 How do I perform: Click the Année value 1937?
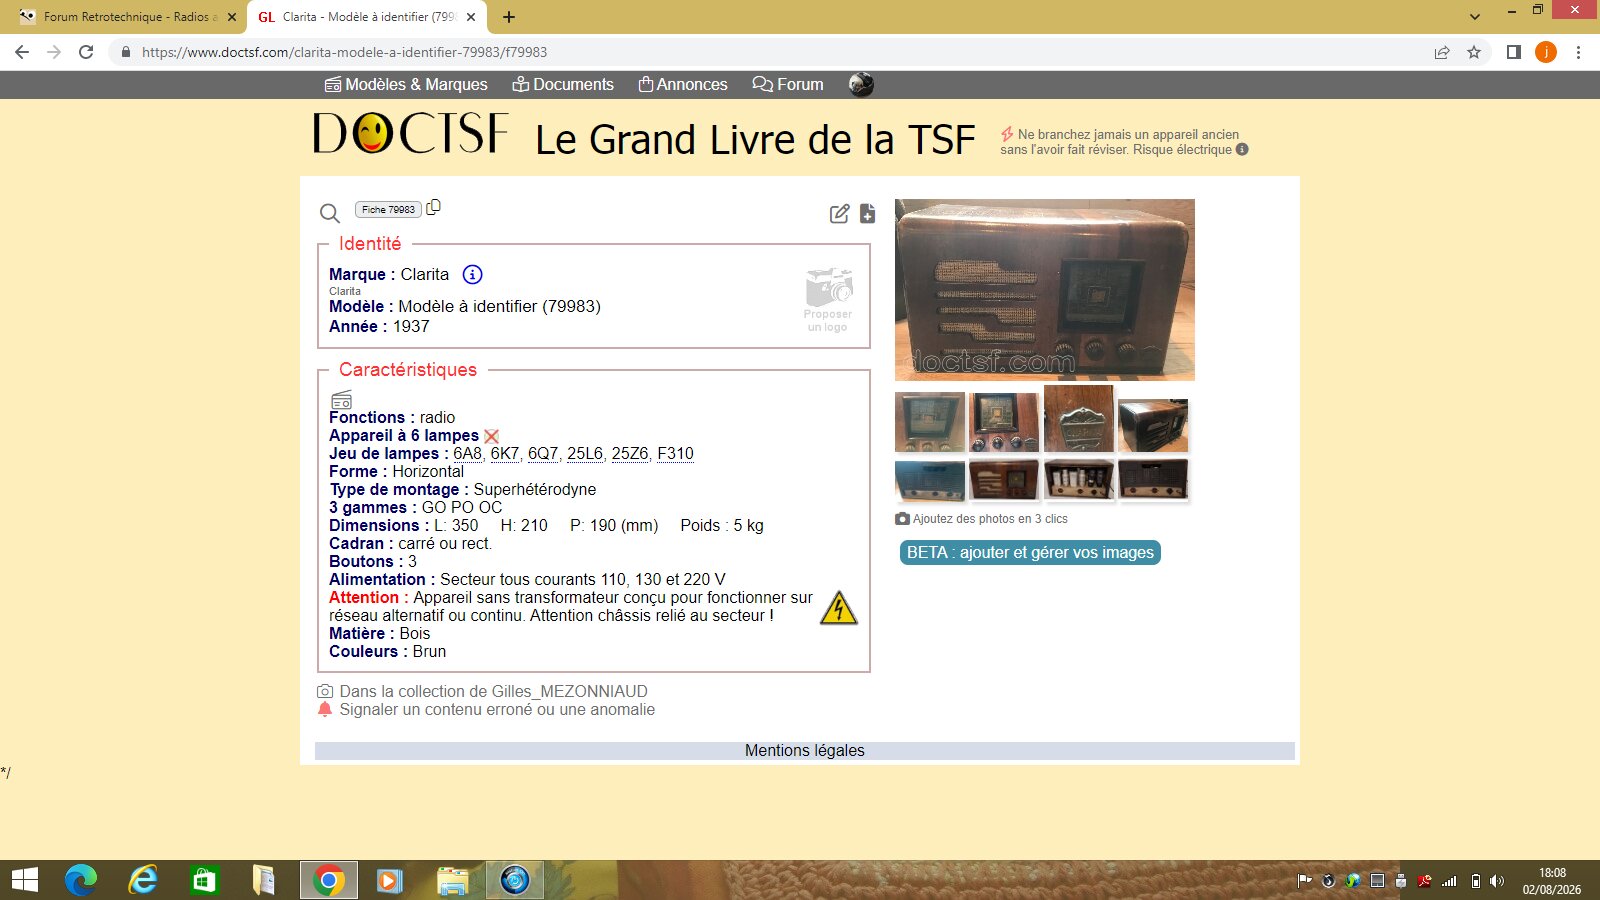(411, 327)
